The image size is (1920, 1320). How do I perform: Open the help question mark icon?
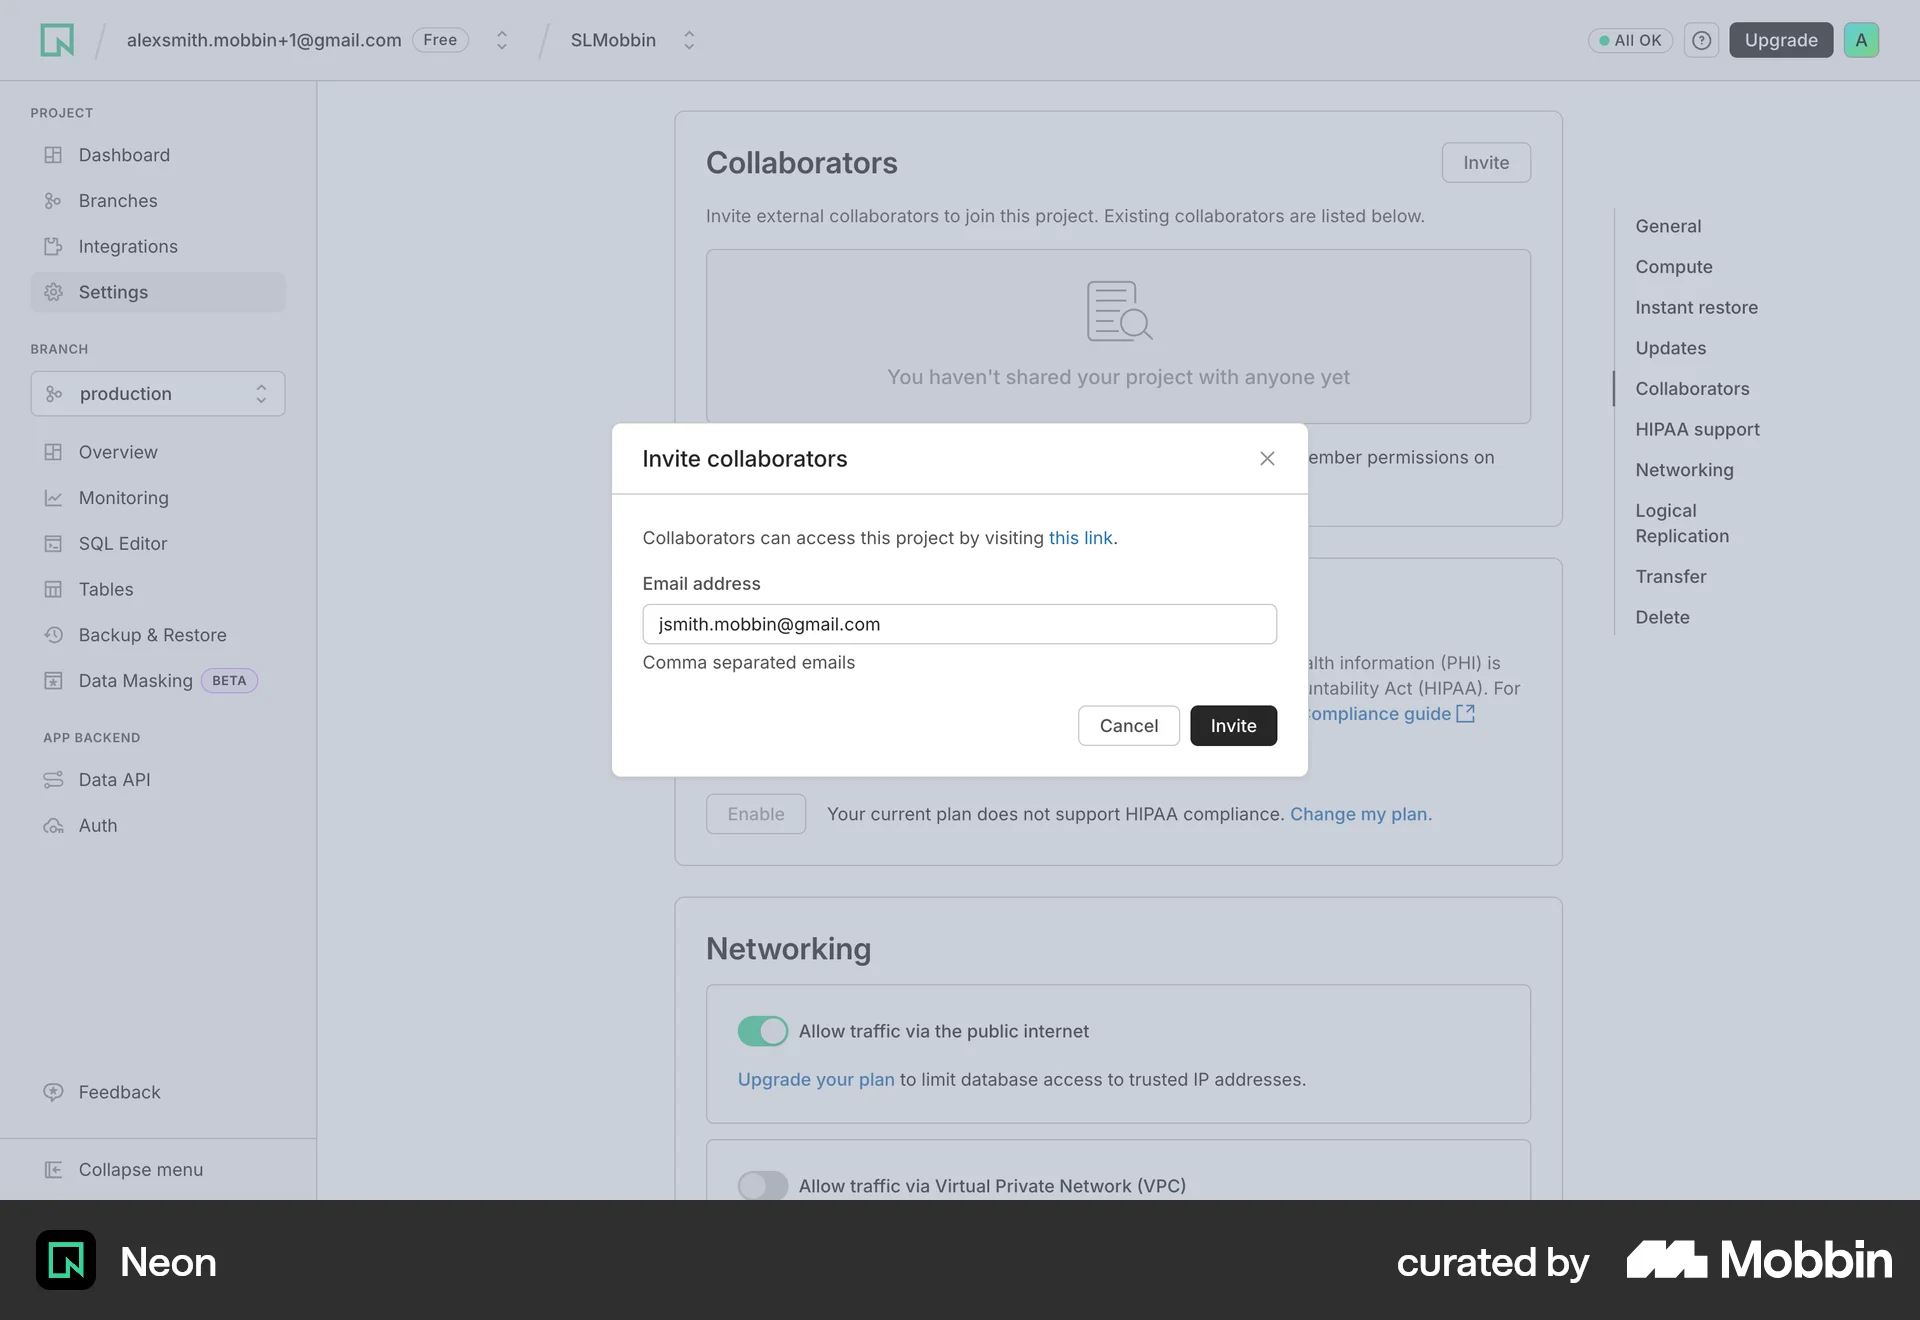click(1701, 40)
